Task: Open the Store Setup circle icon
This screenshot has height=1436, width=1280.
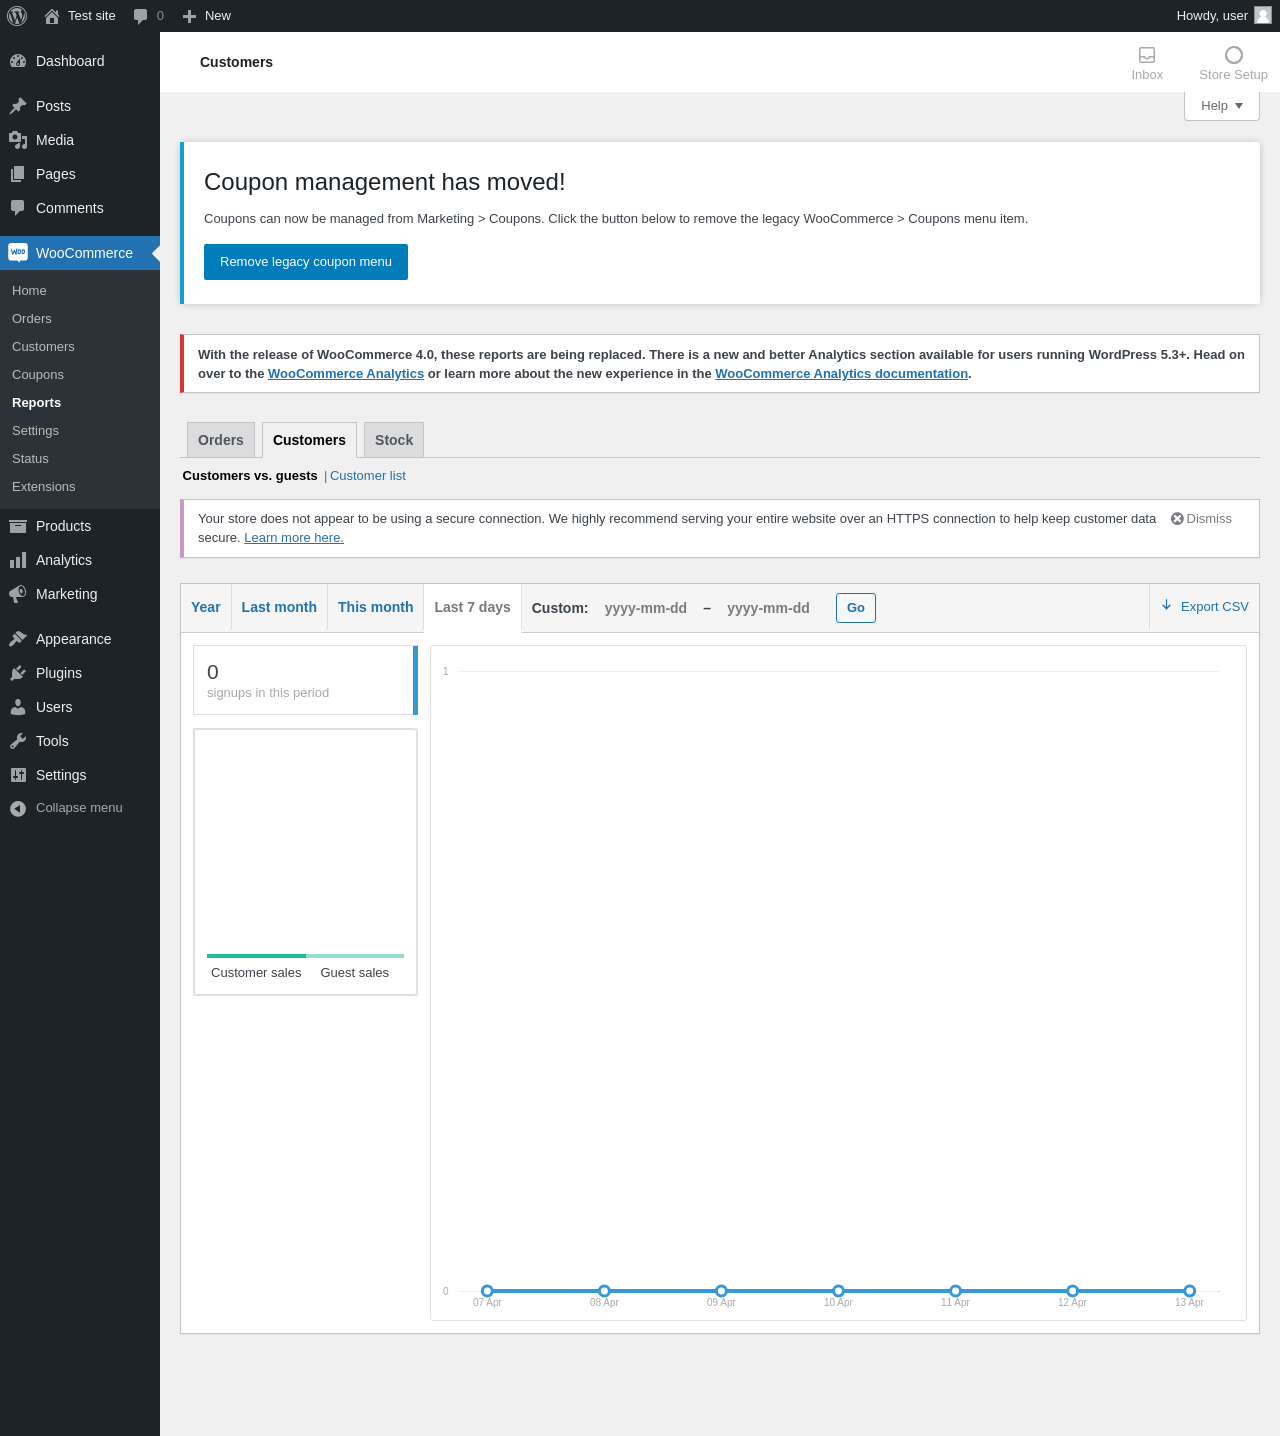Action: coord(1233,56)
